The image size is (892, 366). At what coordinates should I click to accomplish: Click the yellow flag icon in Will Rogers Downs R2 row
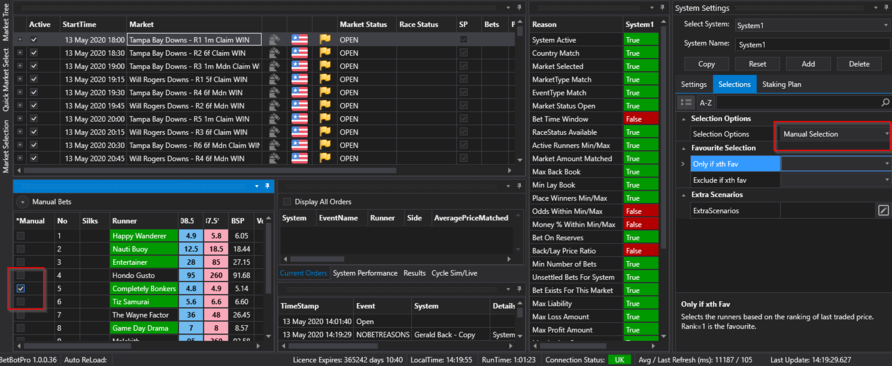(x=325, y=105)
